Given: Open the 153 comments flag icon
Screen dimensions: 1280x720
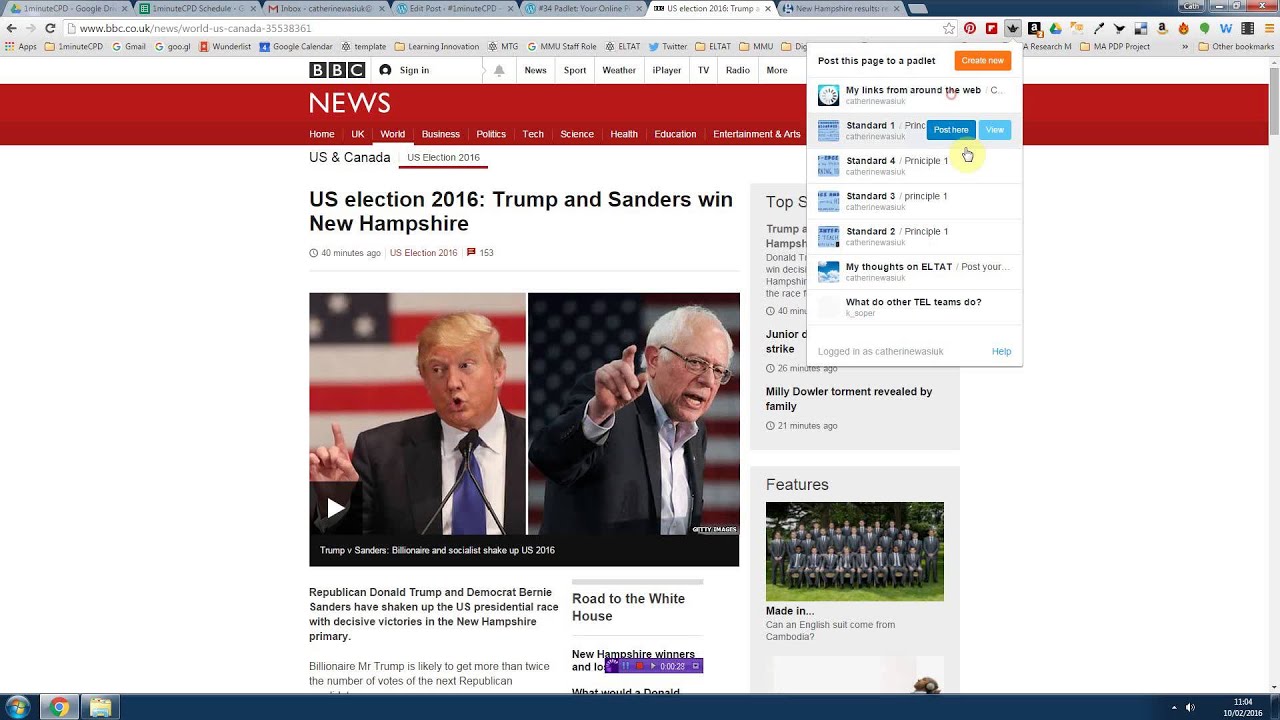Looking at the screenshot, I should 471,253.
